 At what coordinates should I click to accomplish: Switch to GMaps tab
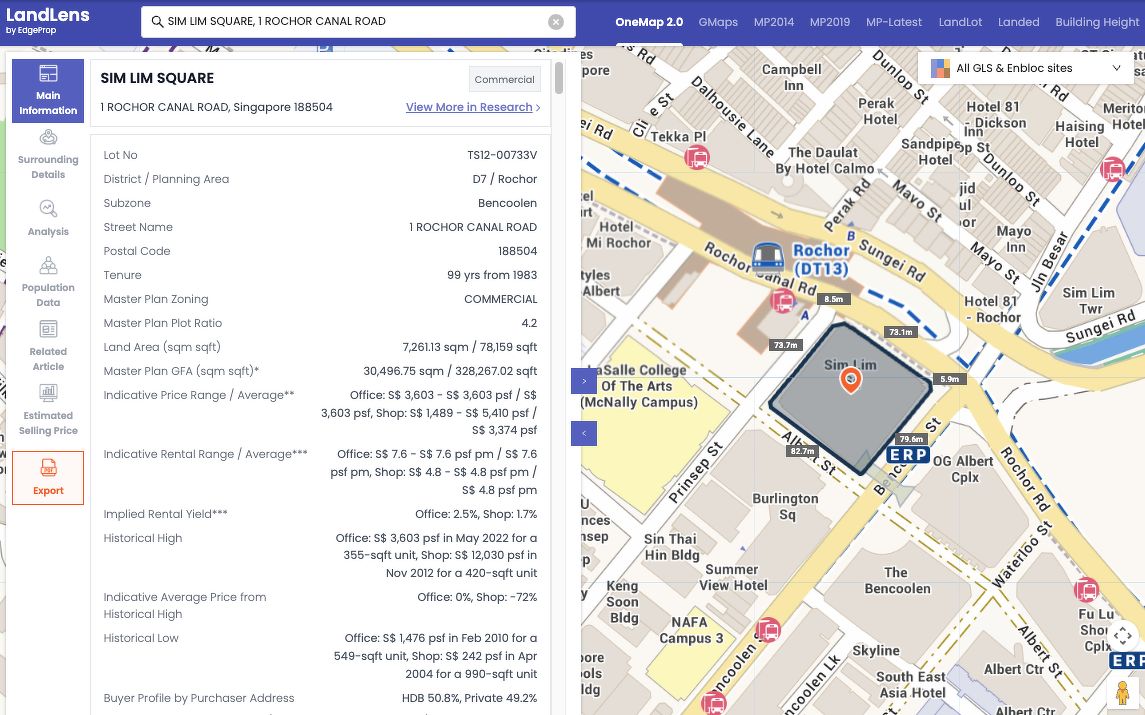point(718,22)
